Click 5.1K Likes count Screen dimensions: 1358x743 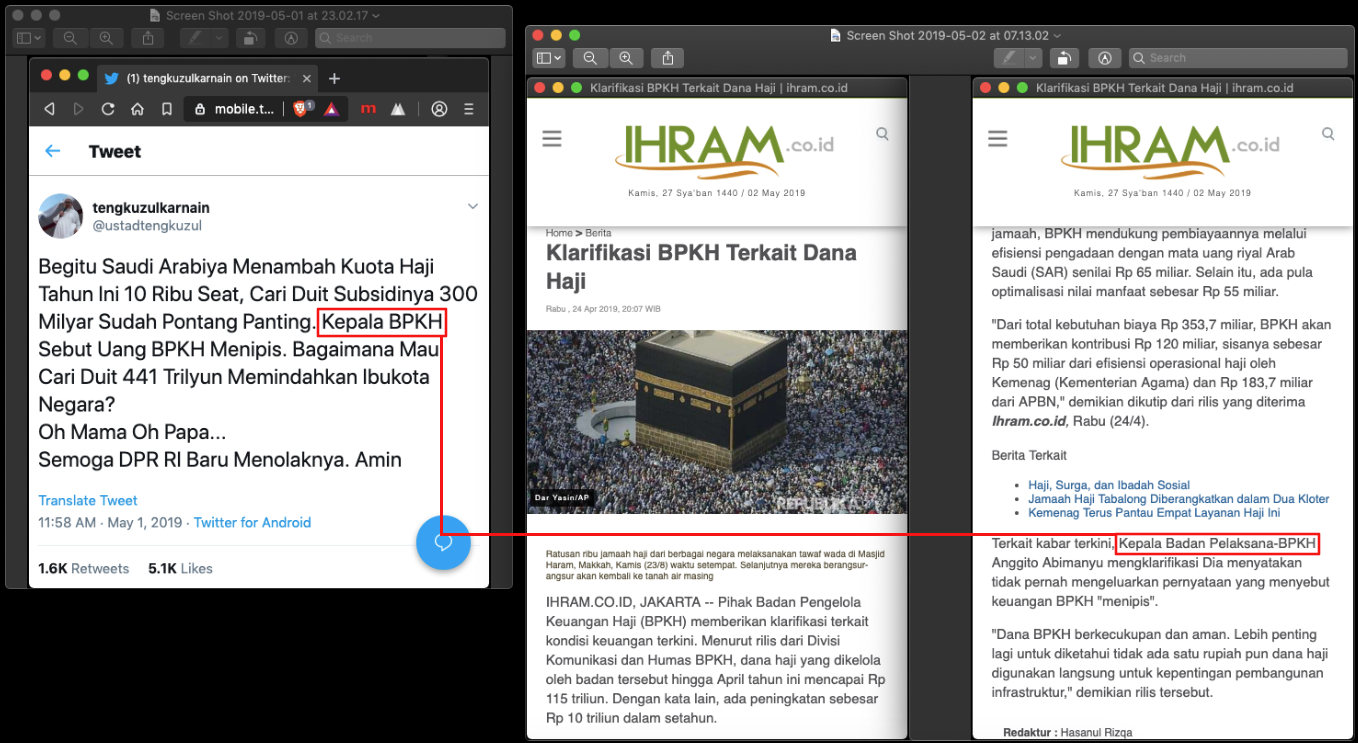tap(180, 568)
